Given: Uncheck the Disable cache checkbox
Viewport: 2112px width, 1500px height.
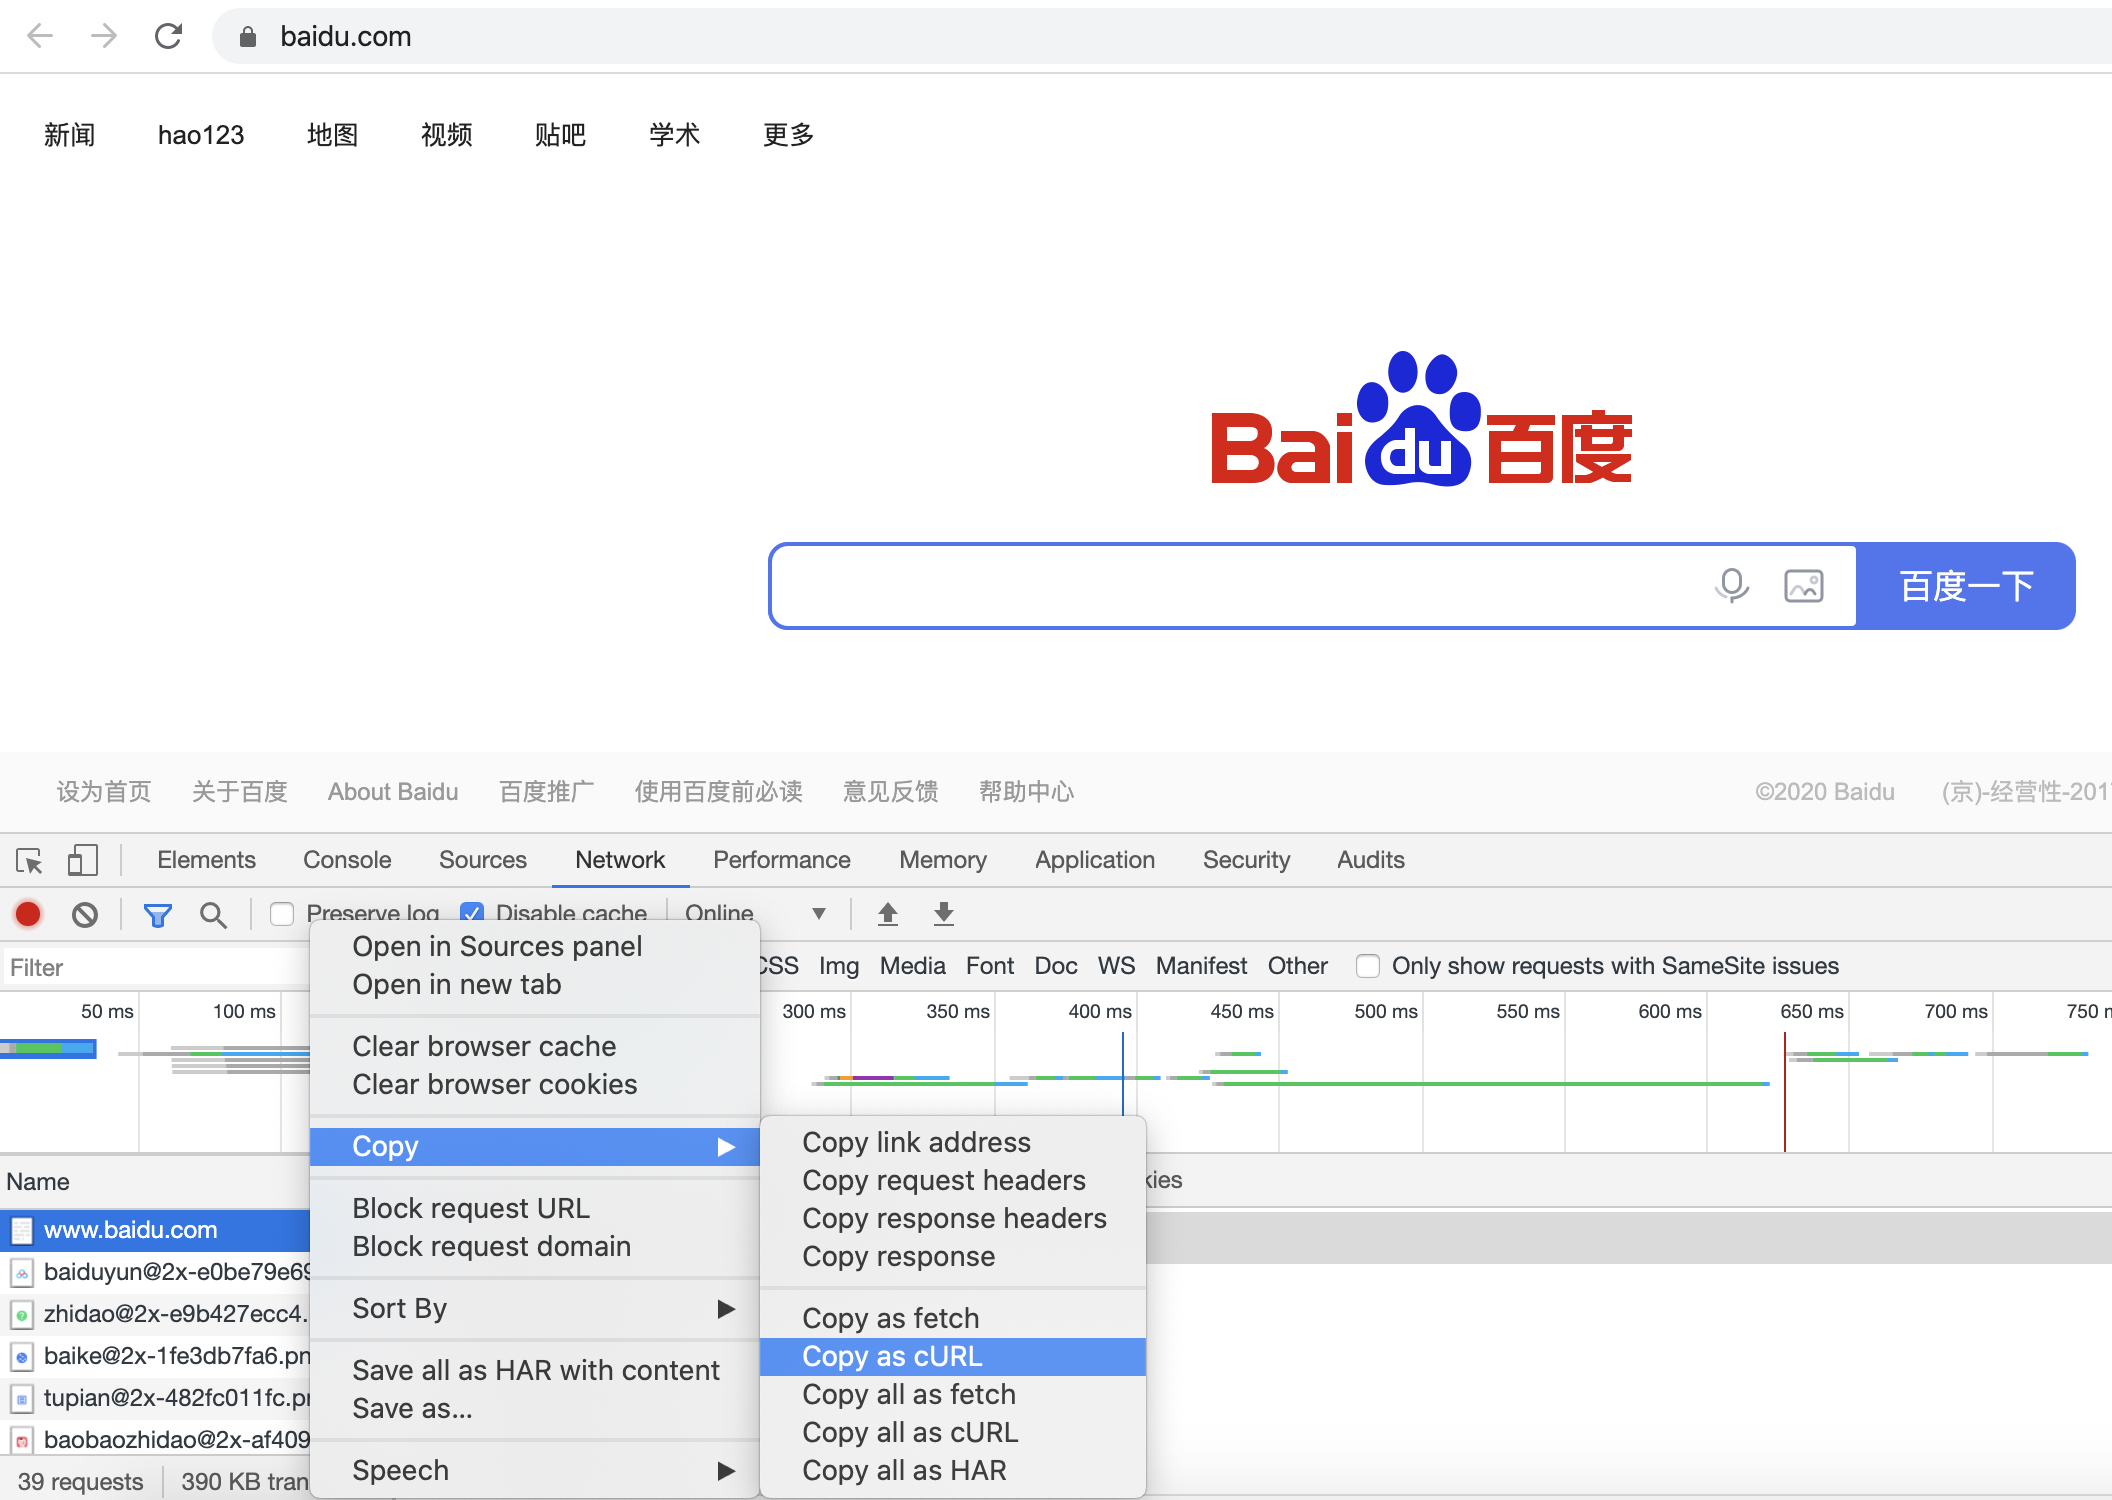Looking at the screenshot, I should pos(472,914).
